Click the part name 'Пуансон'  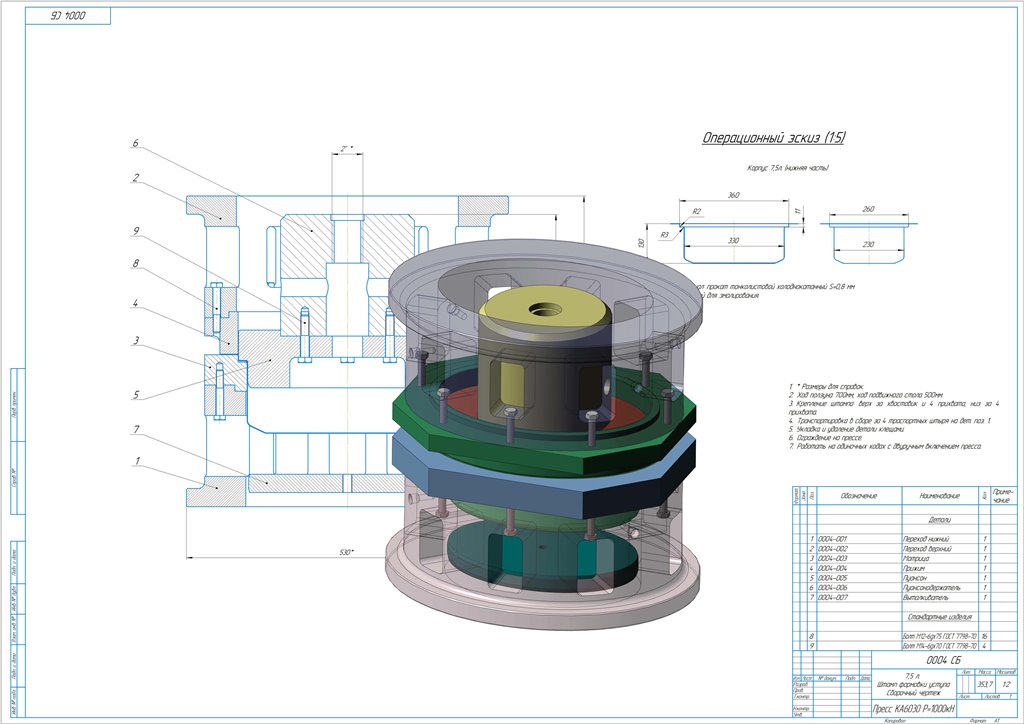point(914,578)
